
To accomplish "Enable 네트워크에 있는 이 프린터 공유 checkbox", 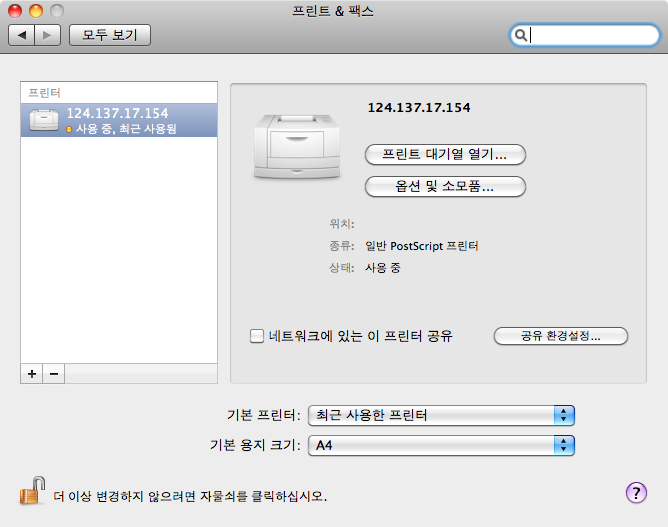I will coord(257,336).
